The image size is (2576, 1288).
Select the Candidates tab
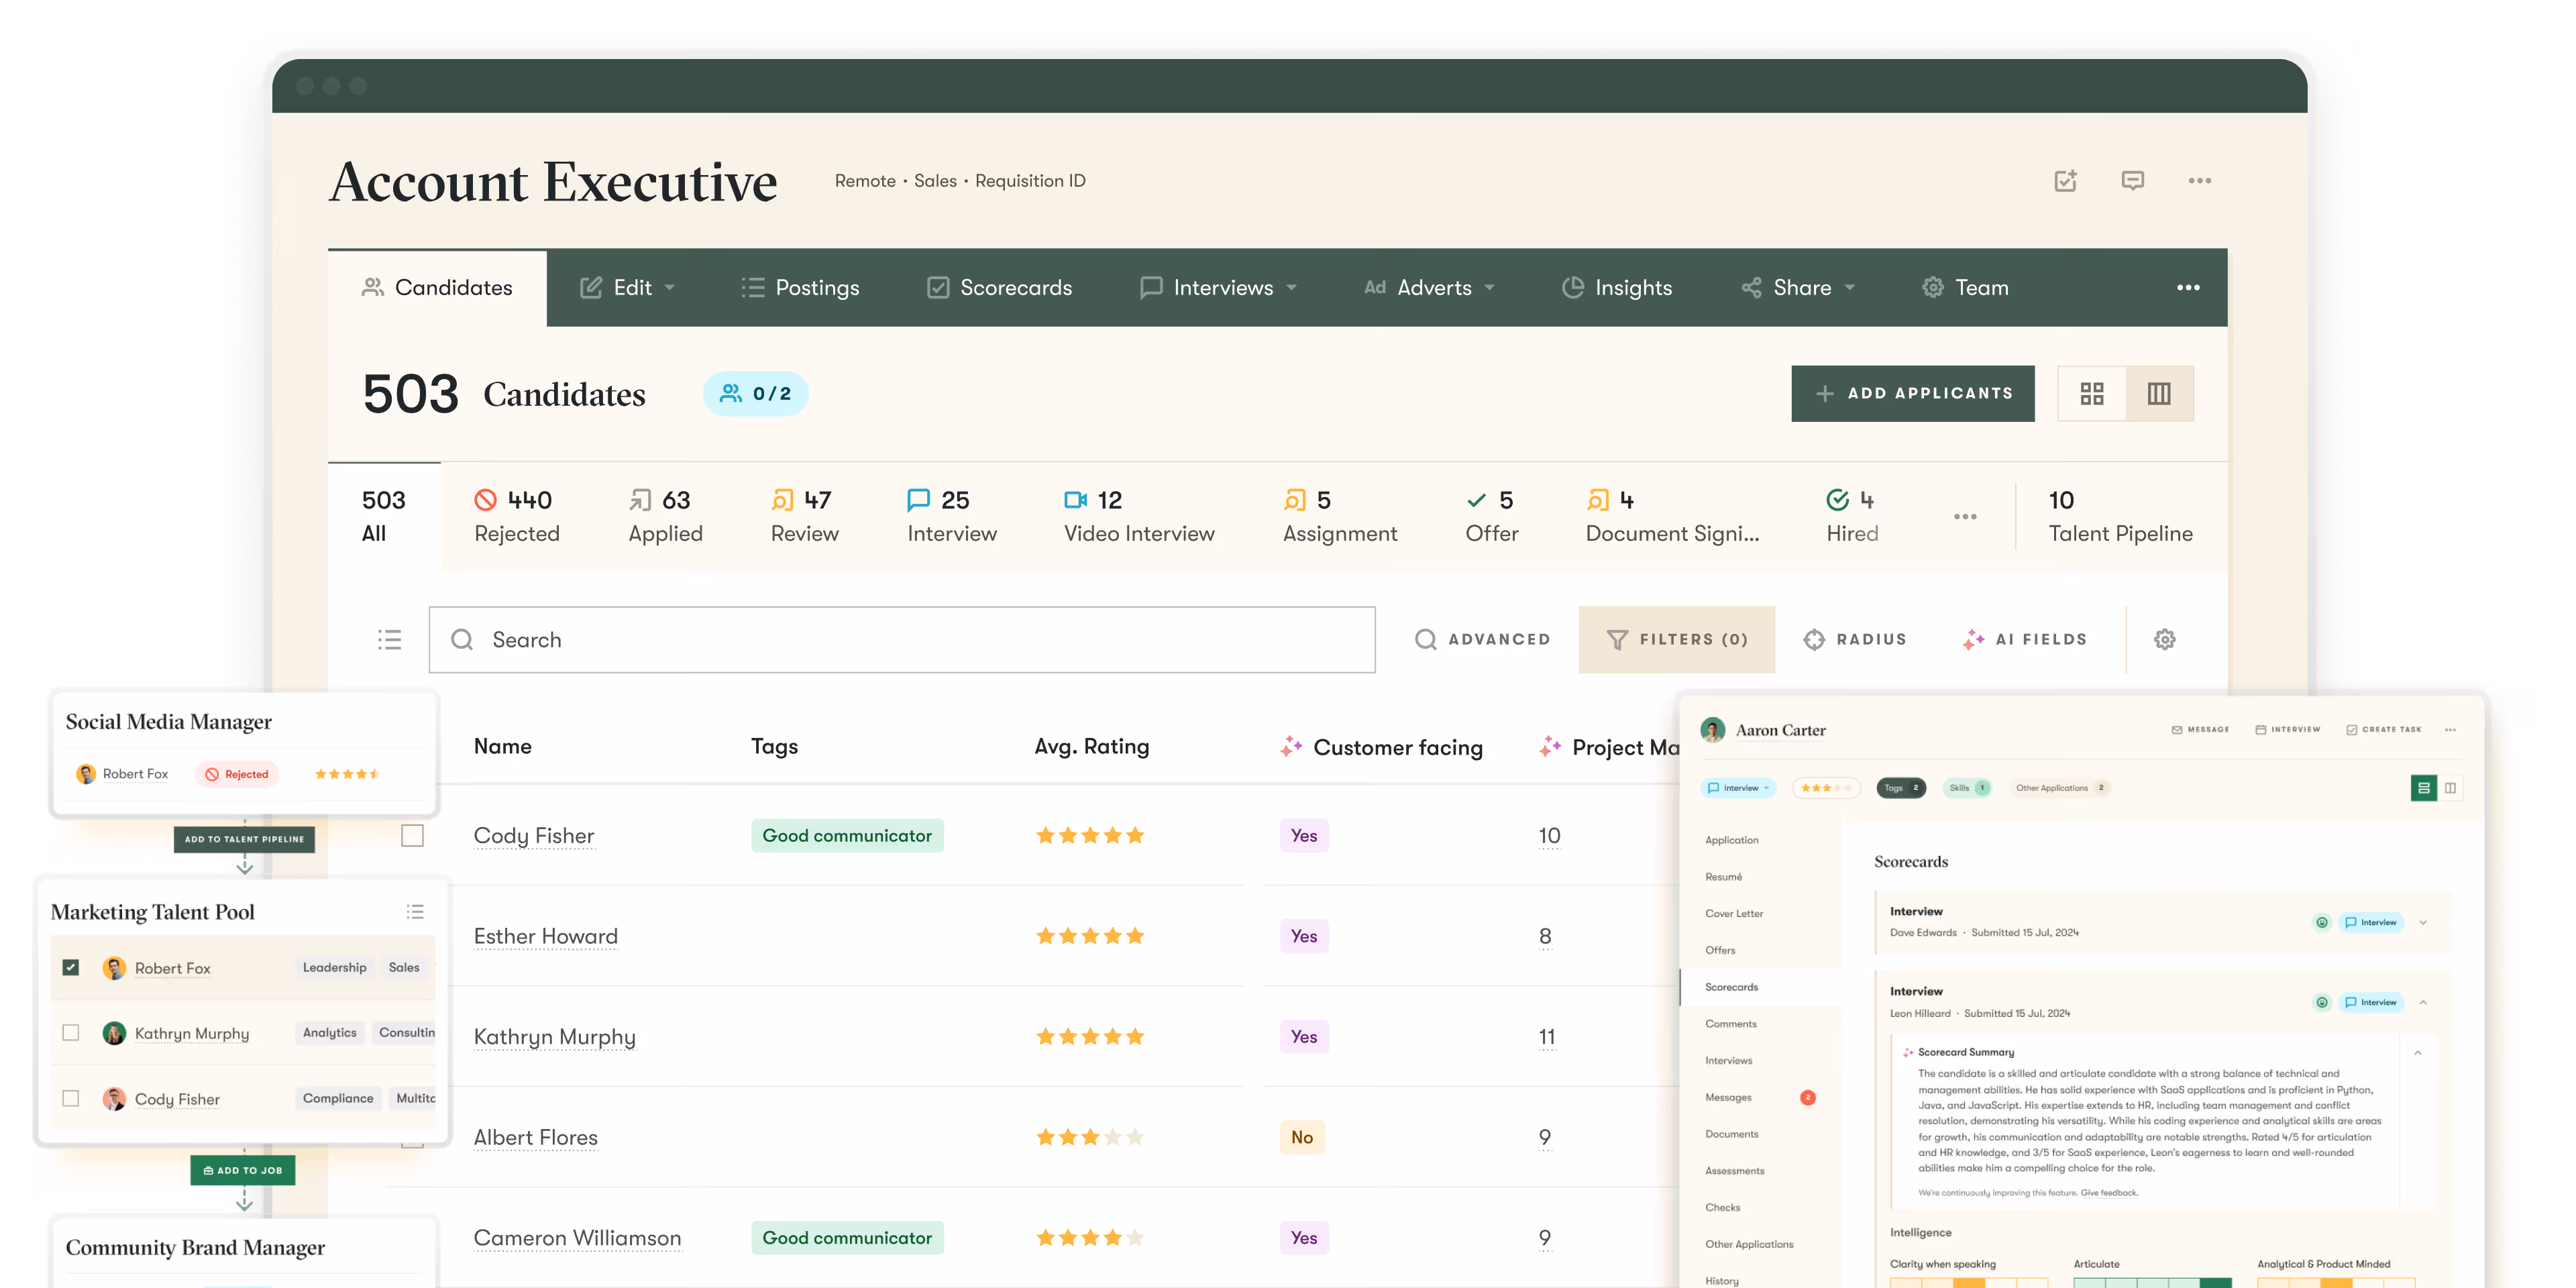[437, 288]
